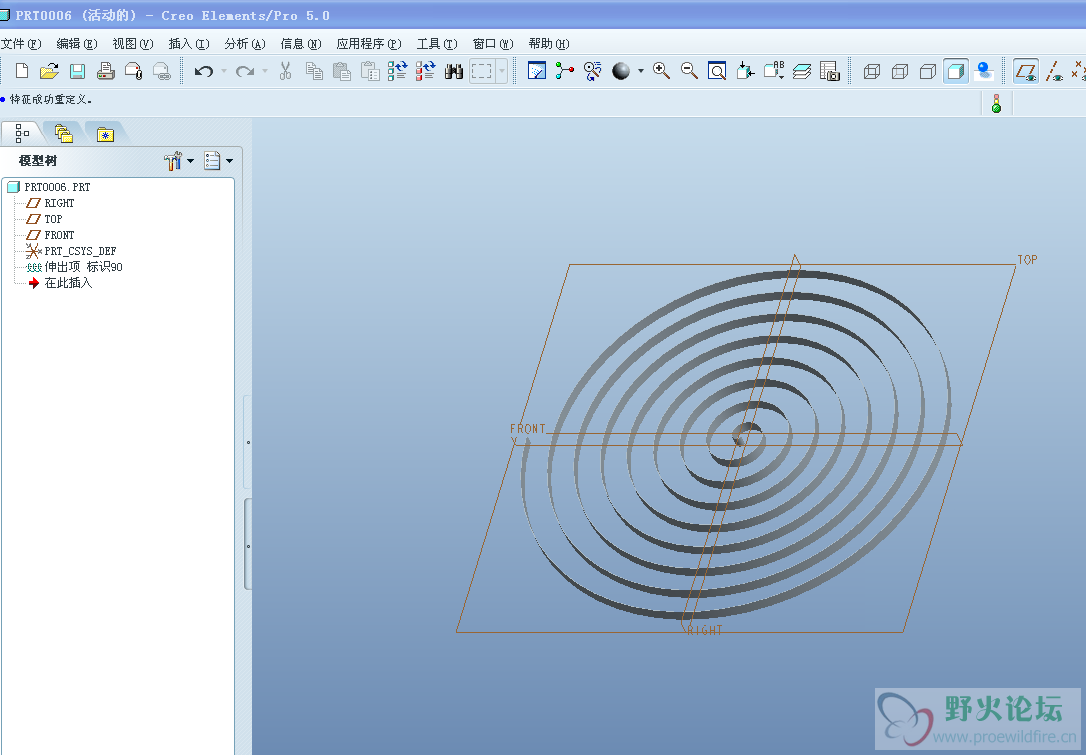Image resolution: width=1086 pixels, height=755 pixels.
Task: Click the Regenerate model icon
Action: 397,71
